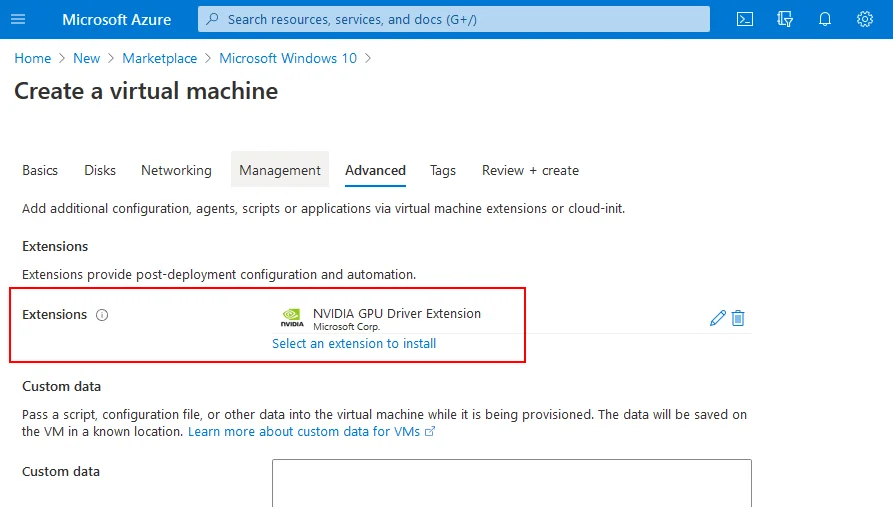The height and width of the screenshot is (507, 893).
Task: Click the NVIDIA logo icon
Action: coord(292,318)
